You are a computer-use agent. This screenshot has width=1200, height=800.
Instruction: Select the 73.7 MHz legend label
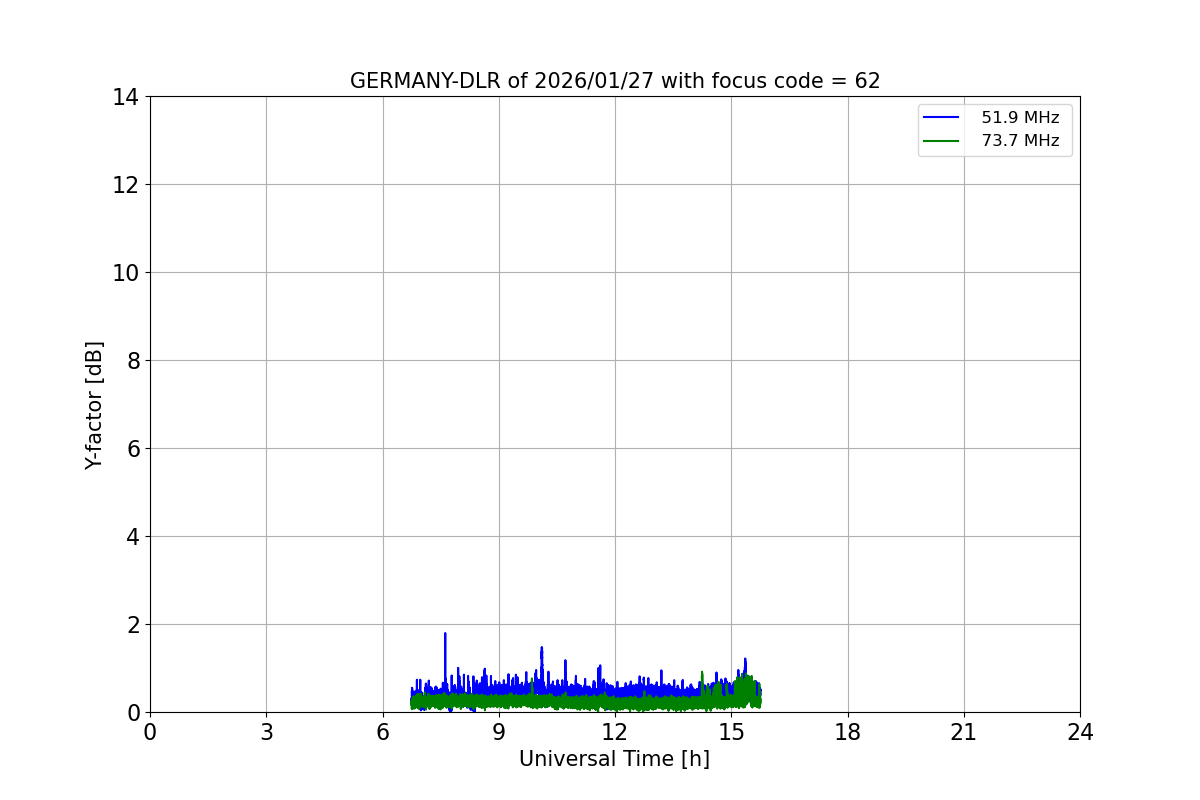click(1020, 141)
